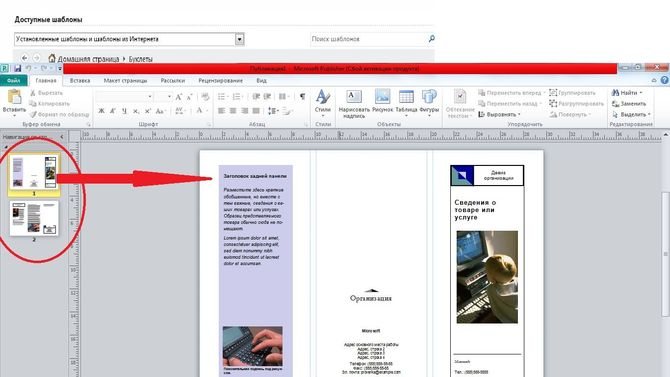Open the Фигуры shapes gallery
This screenshot has width=670, height=377.
tap(429, 103)
